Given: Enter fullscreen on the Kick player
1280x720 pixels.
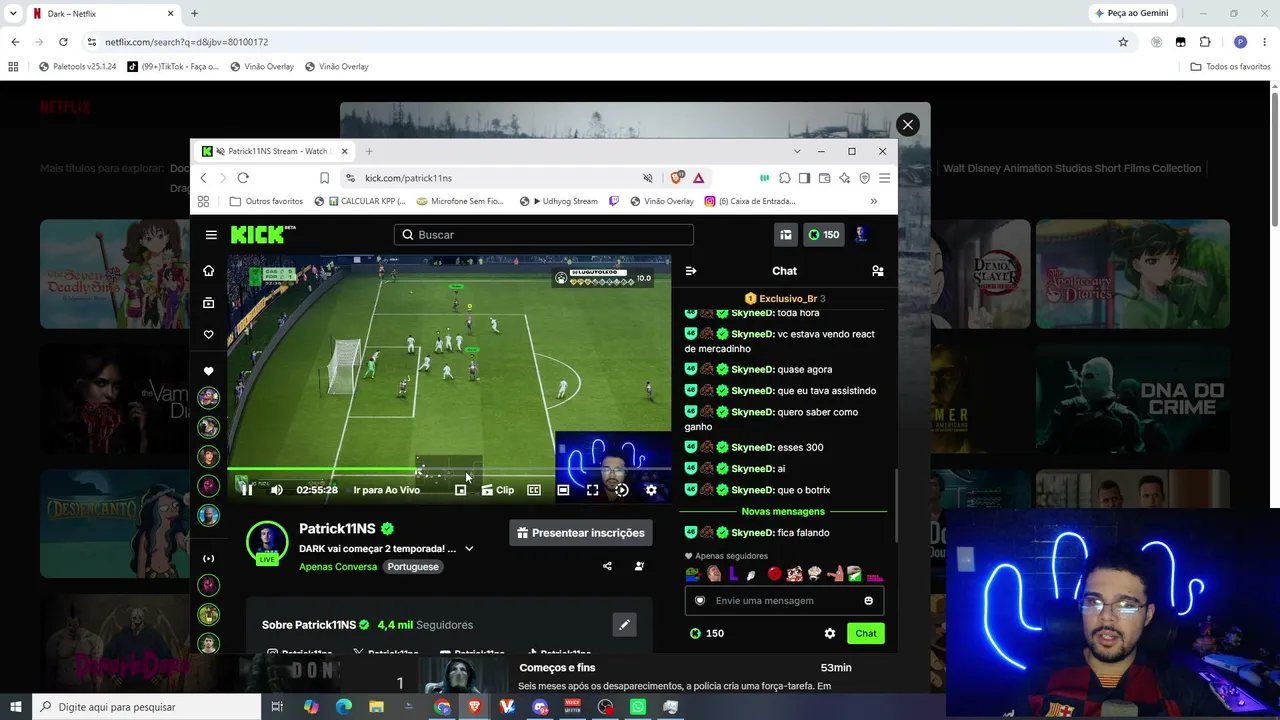Looking at the screenshot, I should (592, 490).
